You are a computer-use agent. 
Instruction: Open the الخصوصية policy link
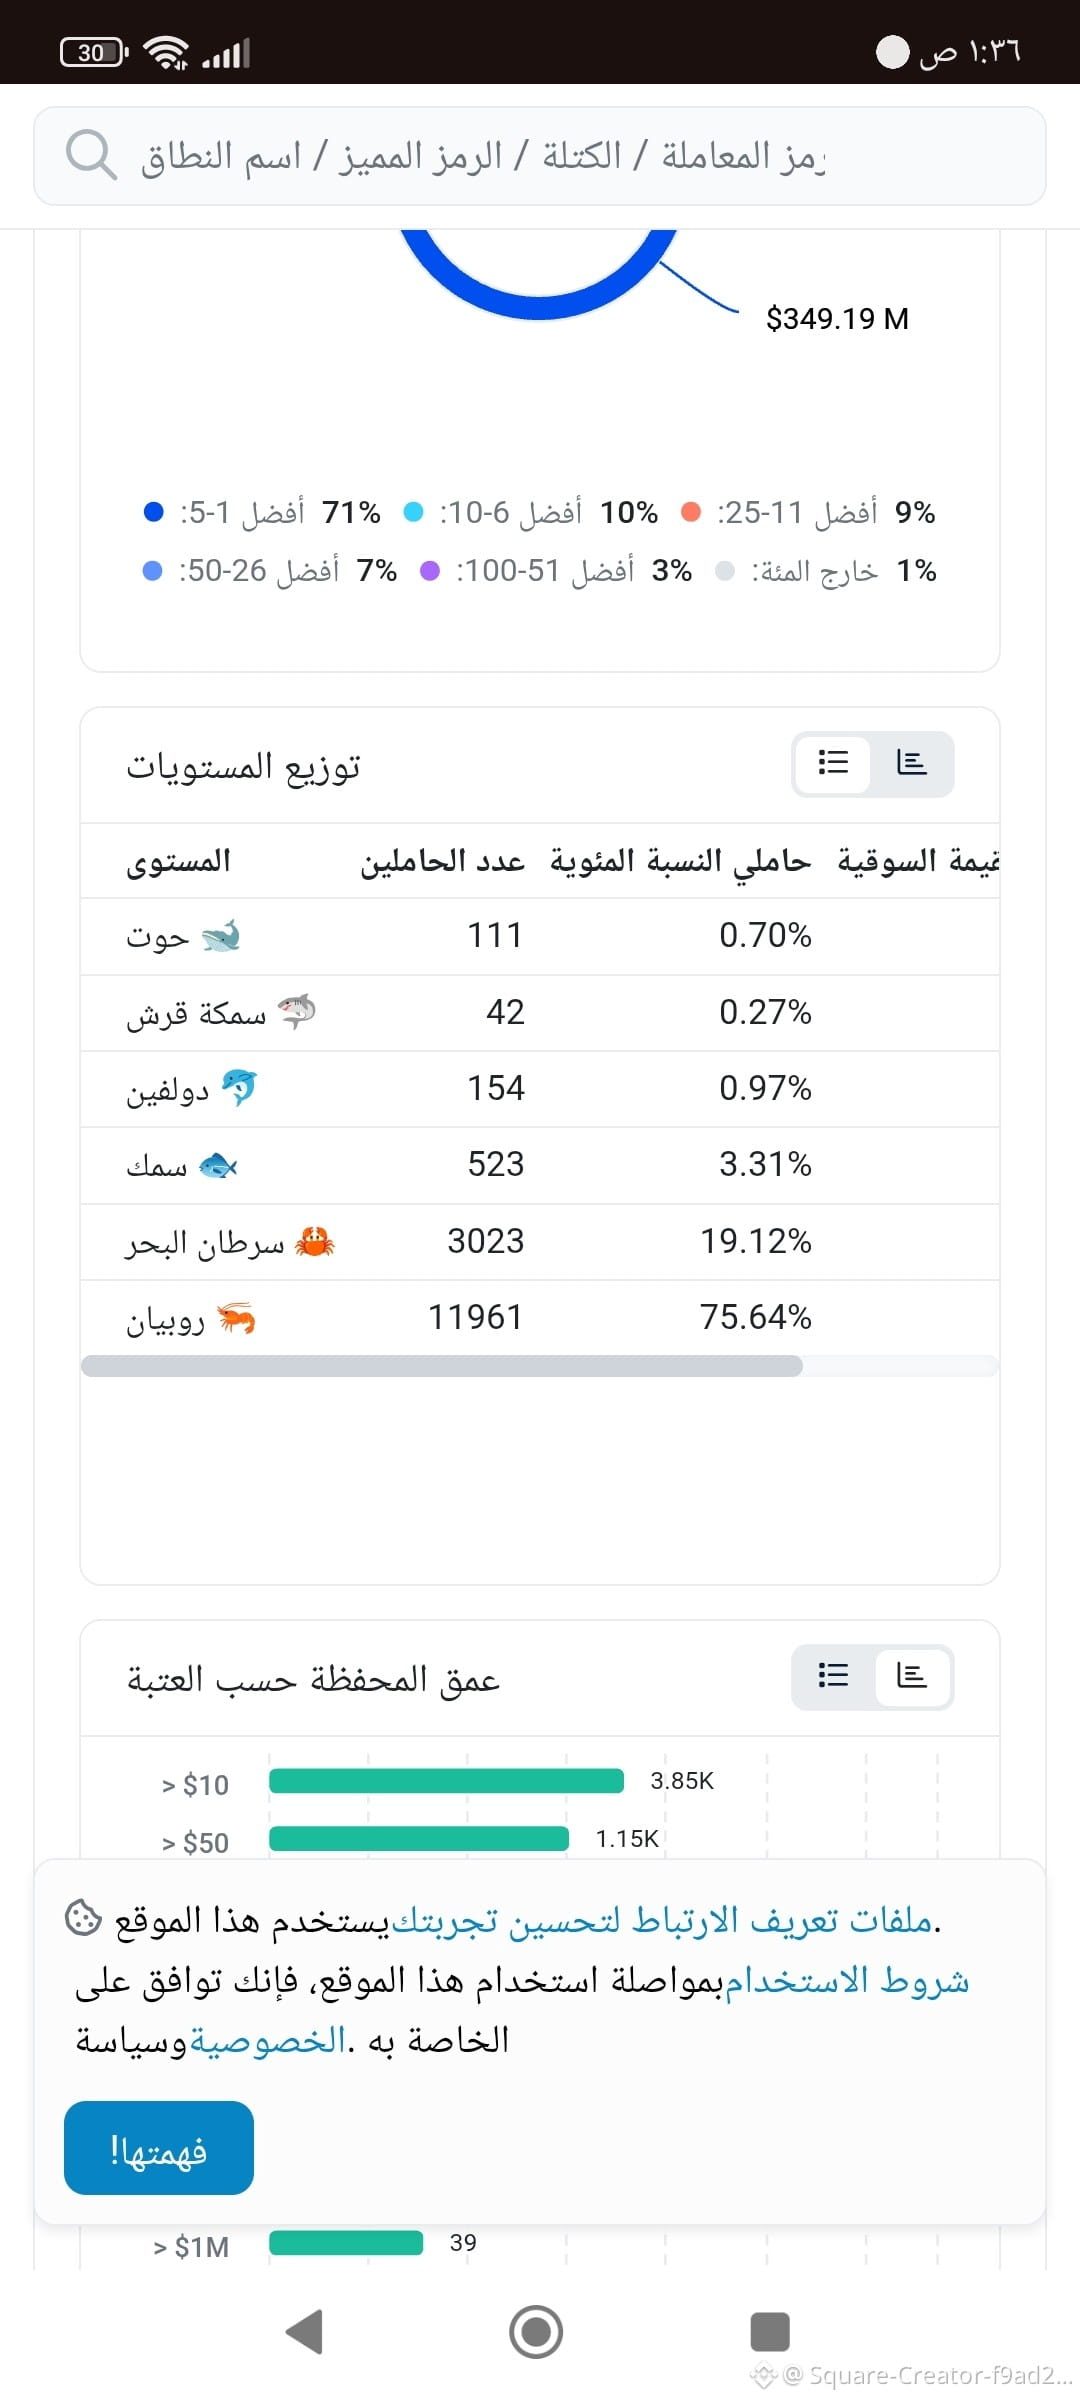click(x=267, y=2040)
